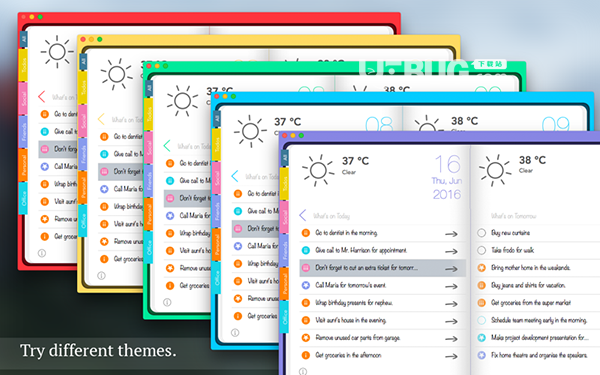Check off Take frodo for walk task
The width and height of the screenshot is (600, 375).
481,250
